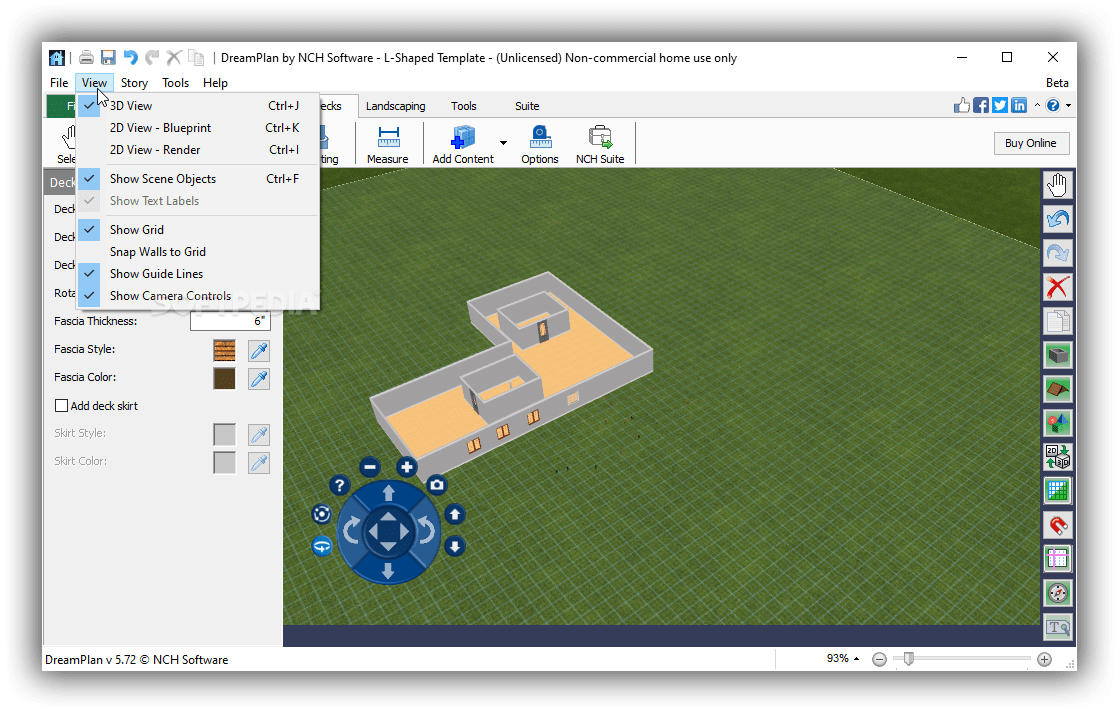This screenshot has width=1119, height=713.
Task: Click the gray block wall icon
Action: coord(1057,355)
